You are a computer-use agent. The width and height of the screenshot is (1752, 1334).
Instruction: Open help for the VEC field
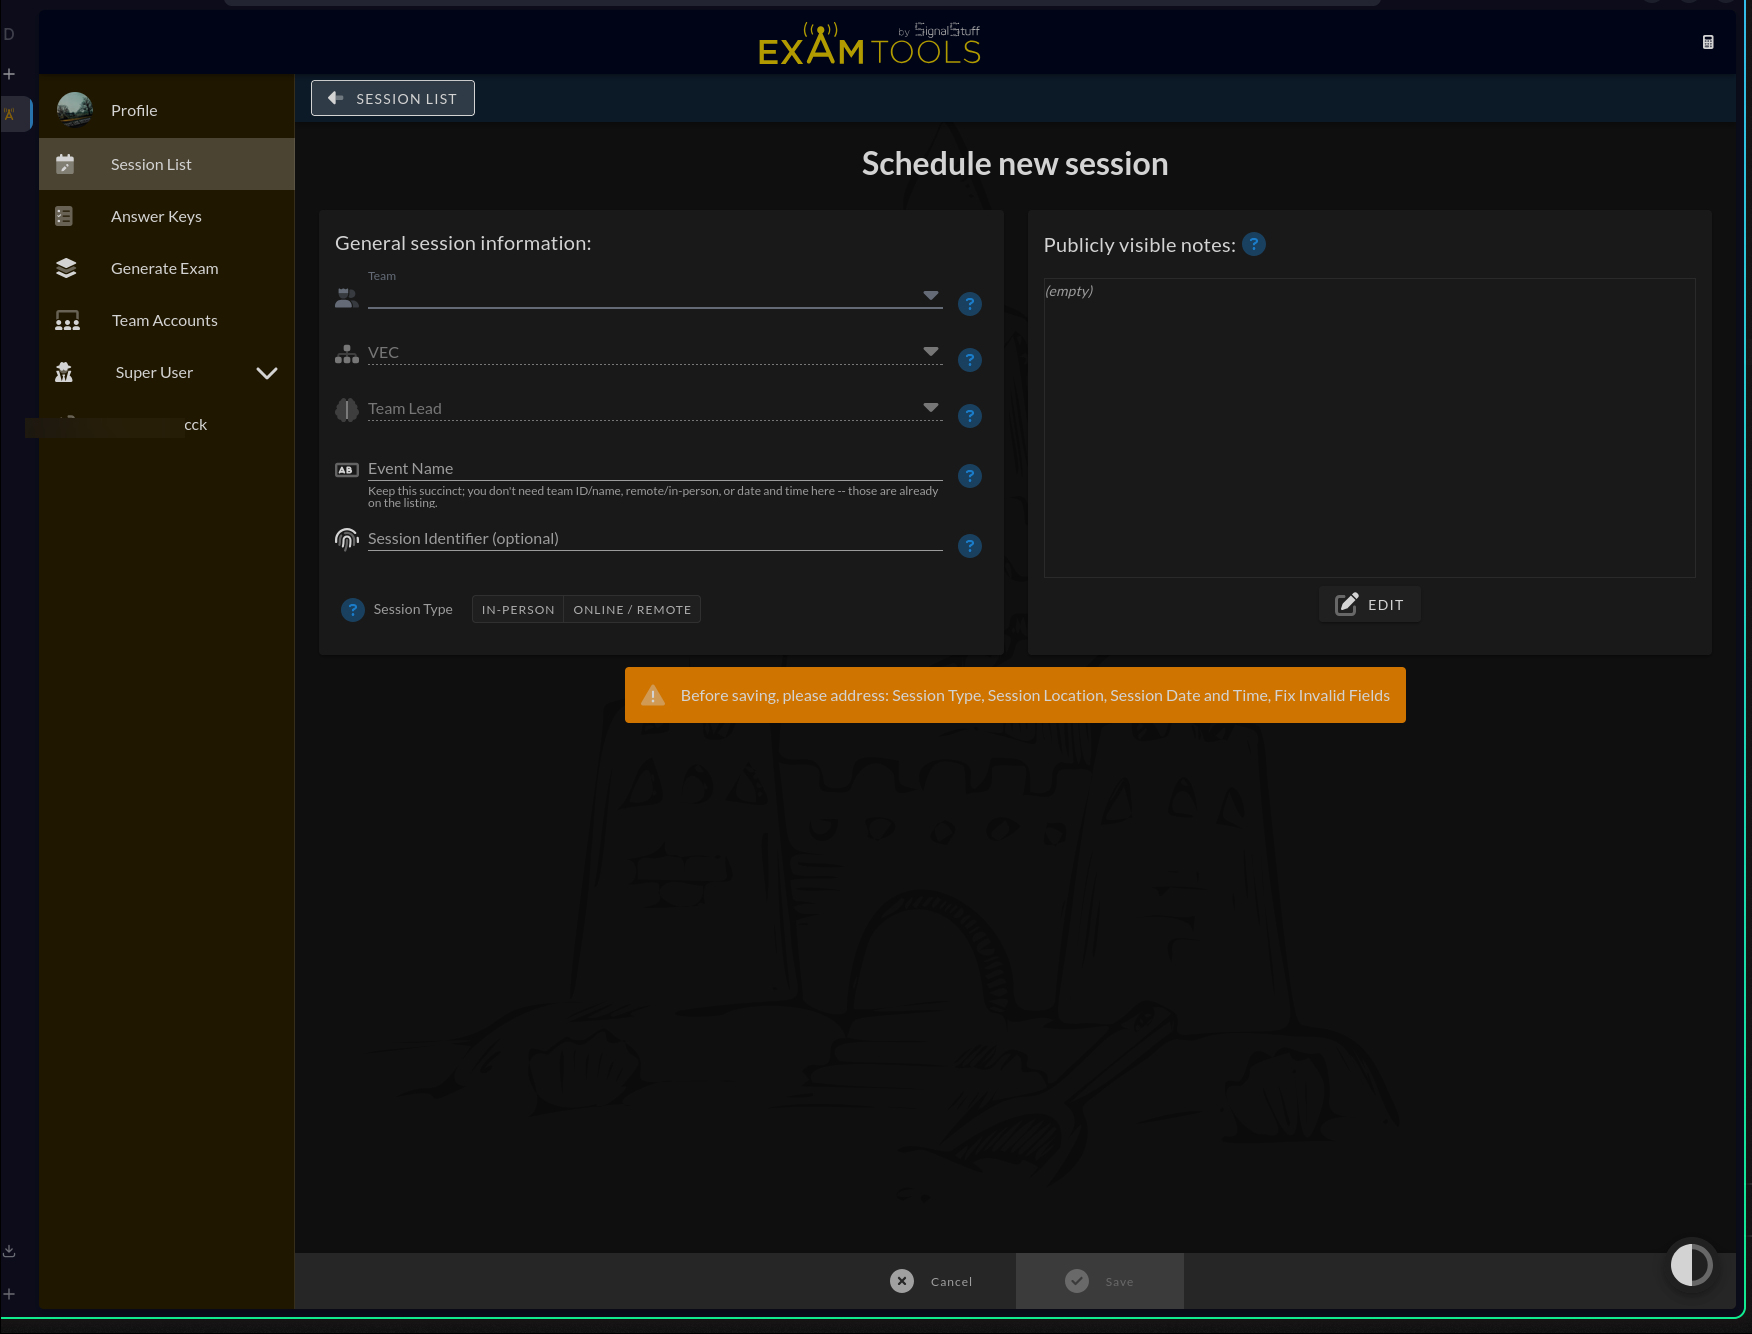click(970, 360)
